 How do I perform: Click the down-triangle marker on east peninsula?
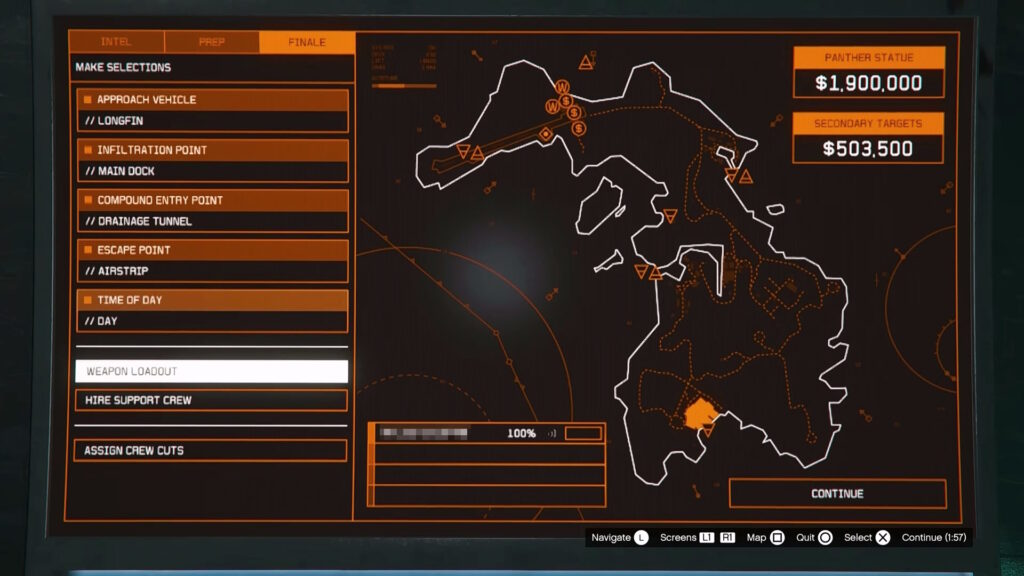[731, 174]
